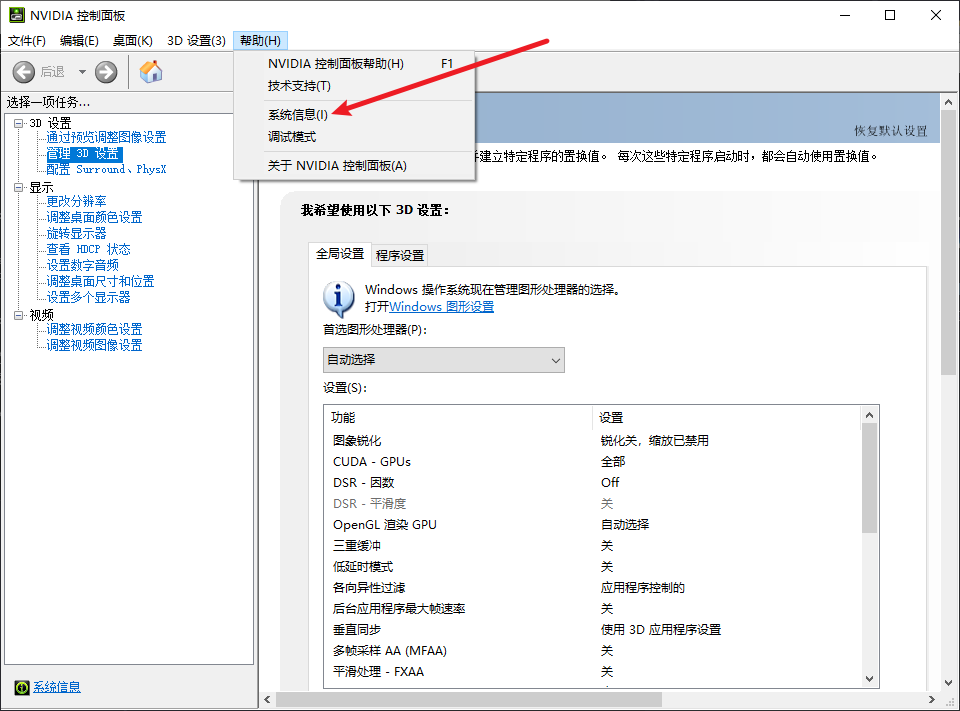
Task: Open 调整视频颜色设置 task
Action: pos(94,329)
